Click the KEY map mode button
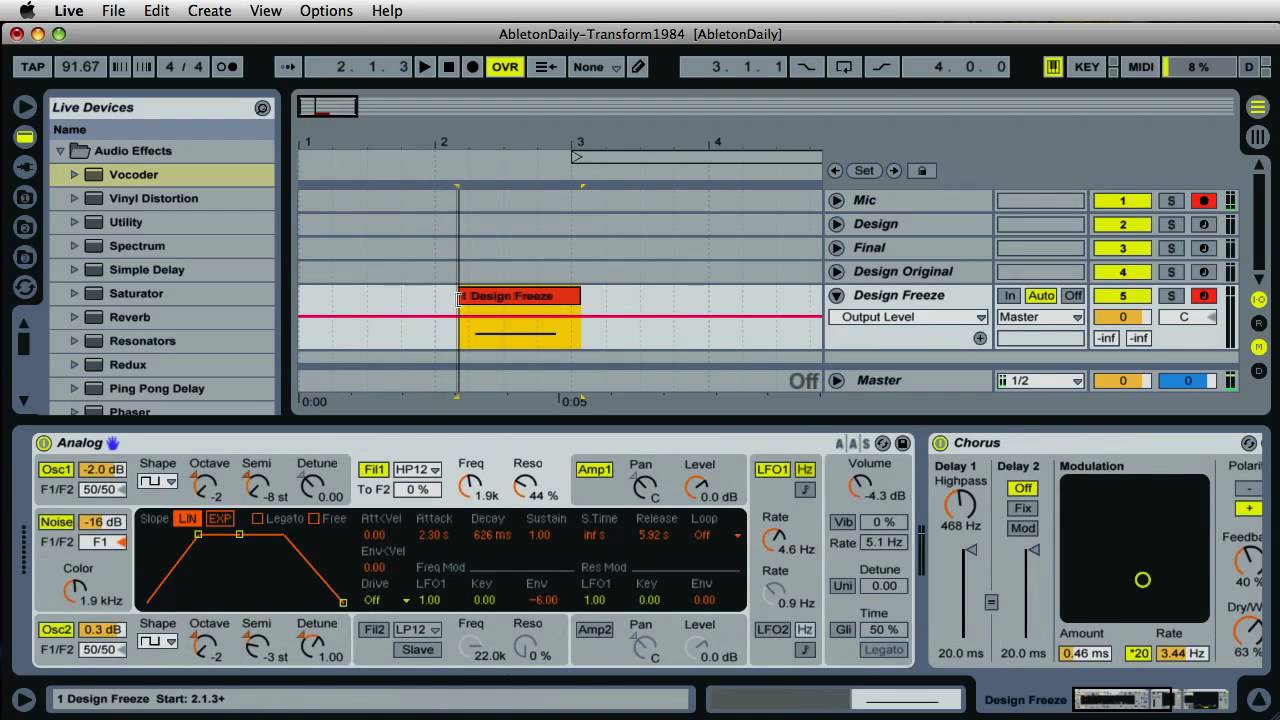 tap(1087, 67)
